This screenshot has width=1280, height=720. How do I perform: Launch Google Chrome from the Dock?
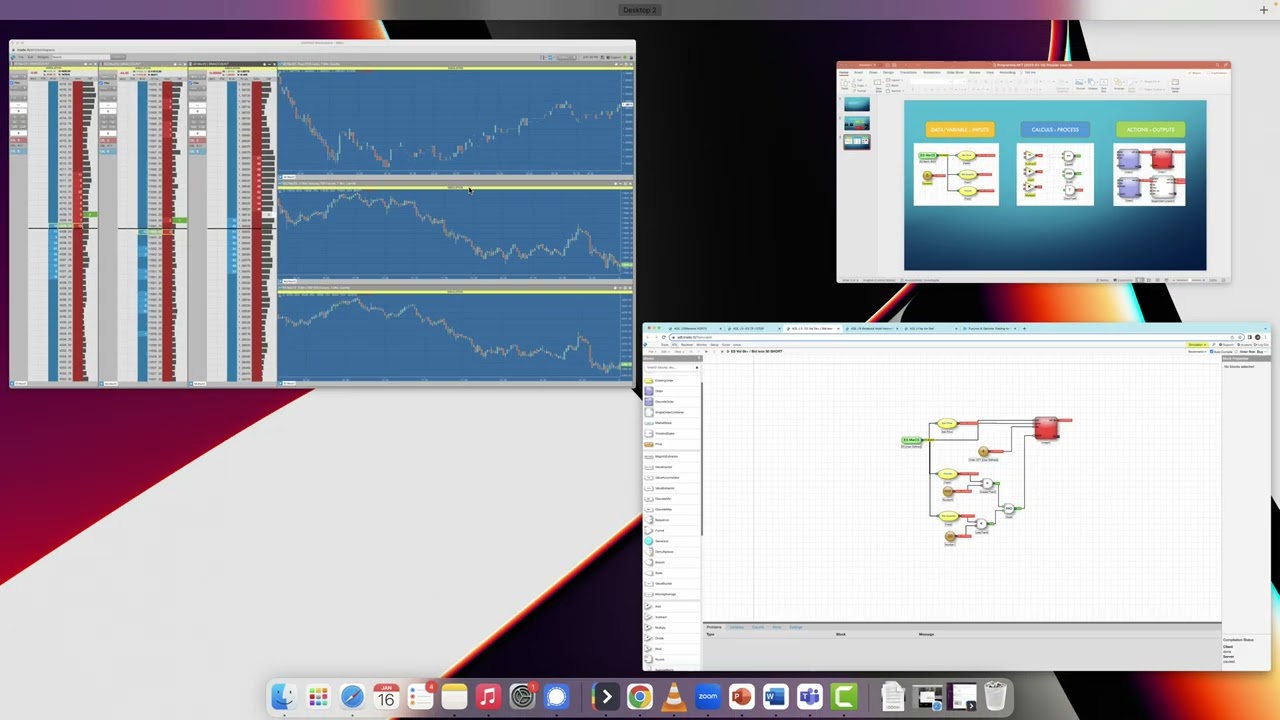pos(639,696)
